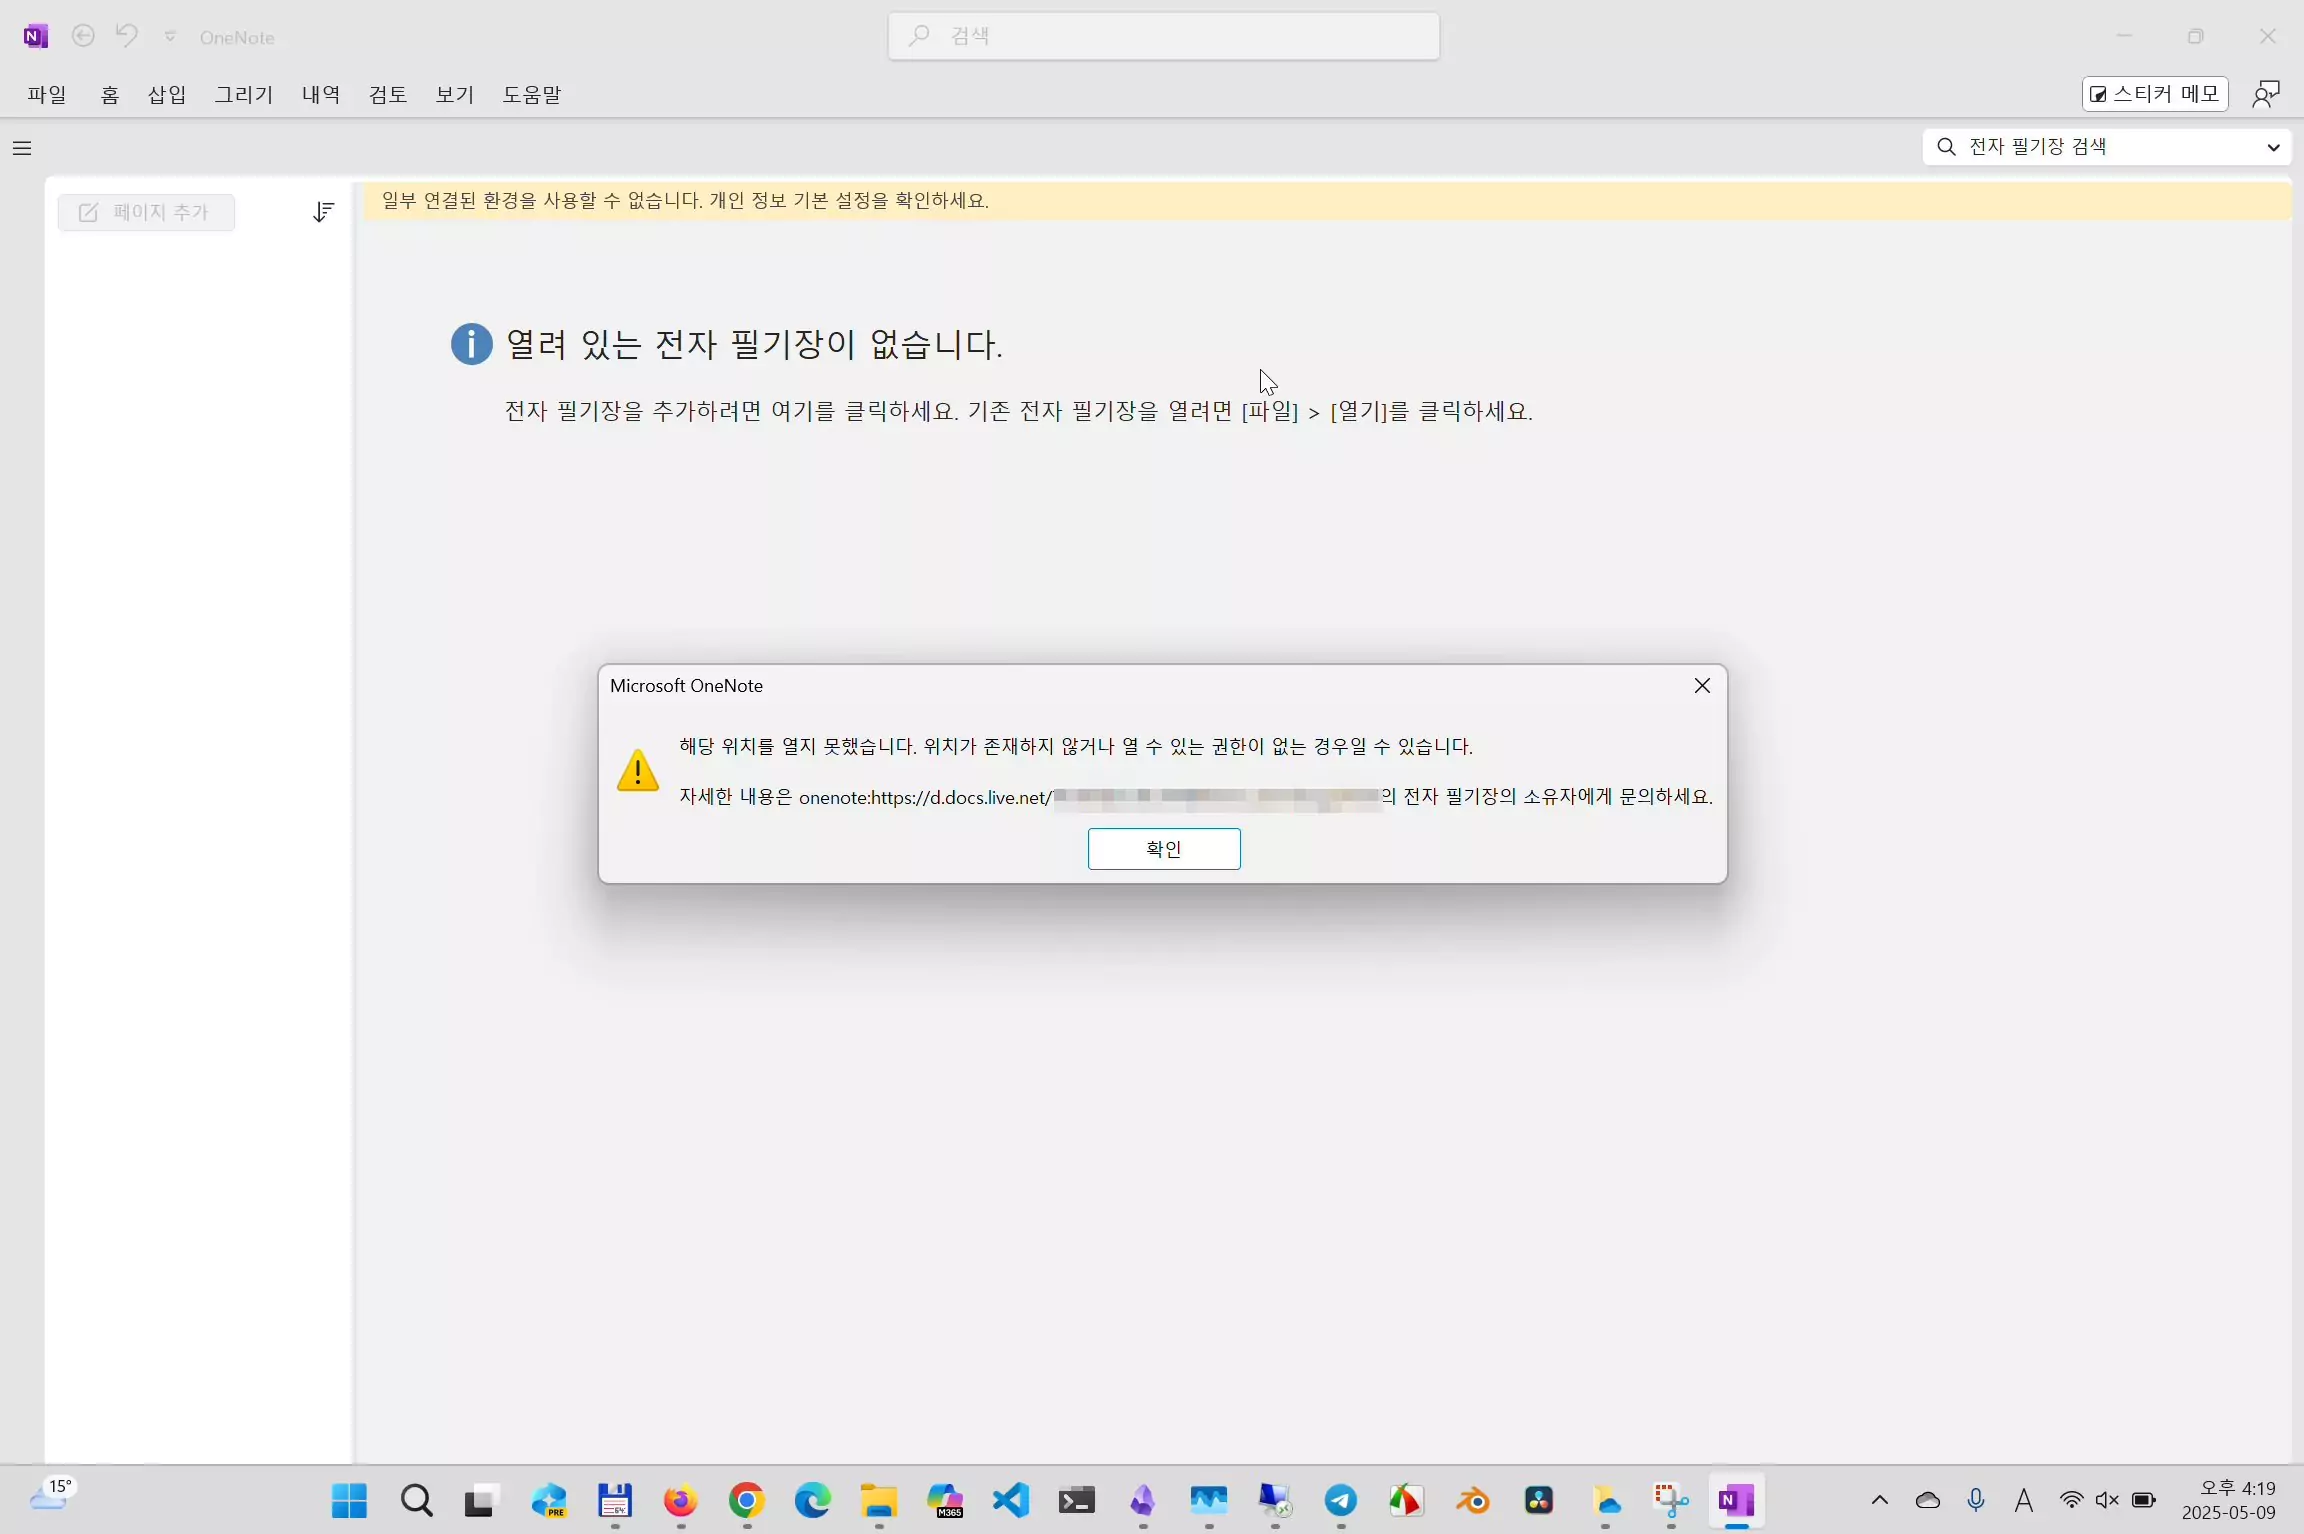Open Blender from the taskbar
Viewport: 2304px width, 1534px height.
(x=1473, y=1500)
